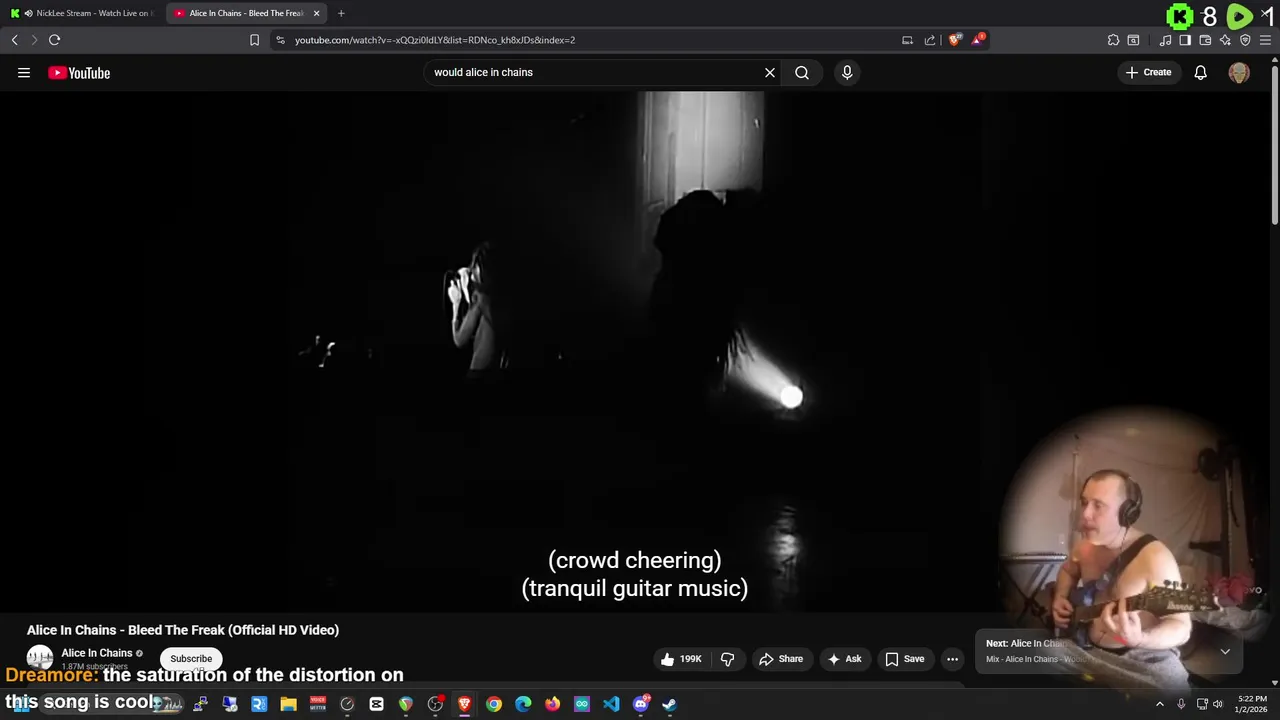Open Alice In Chains channel avatar
Viewport: 1280px width, 720px height.
click(x=39, y=657)
